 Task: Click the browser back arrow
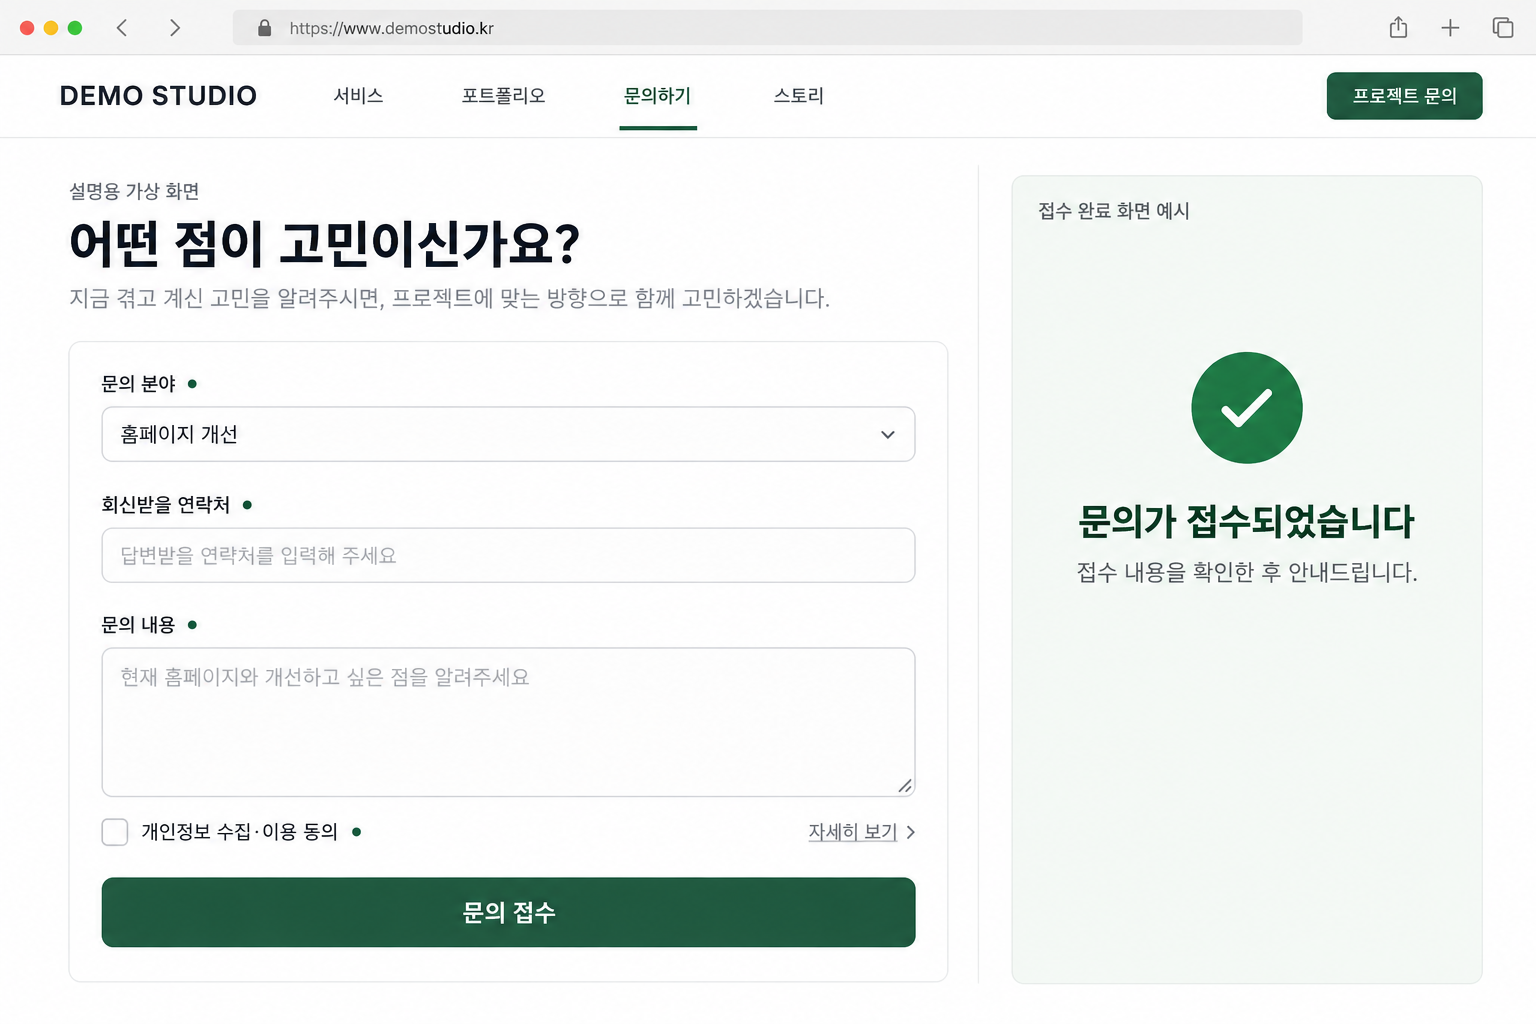122,28
